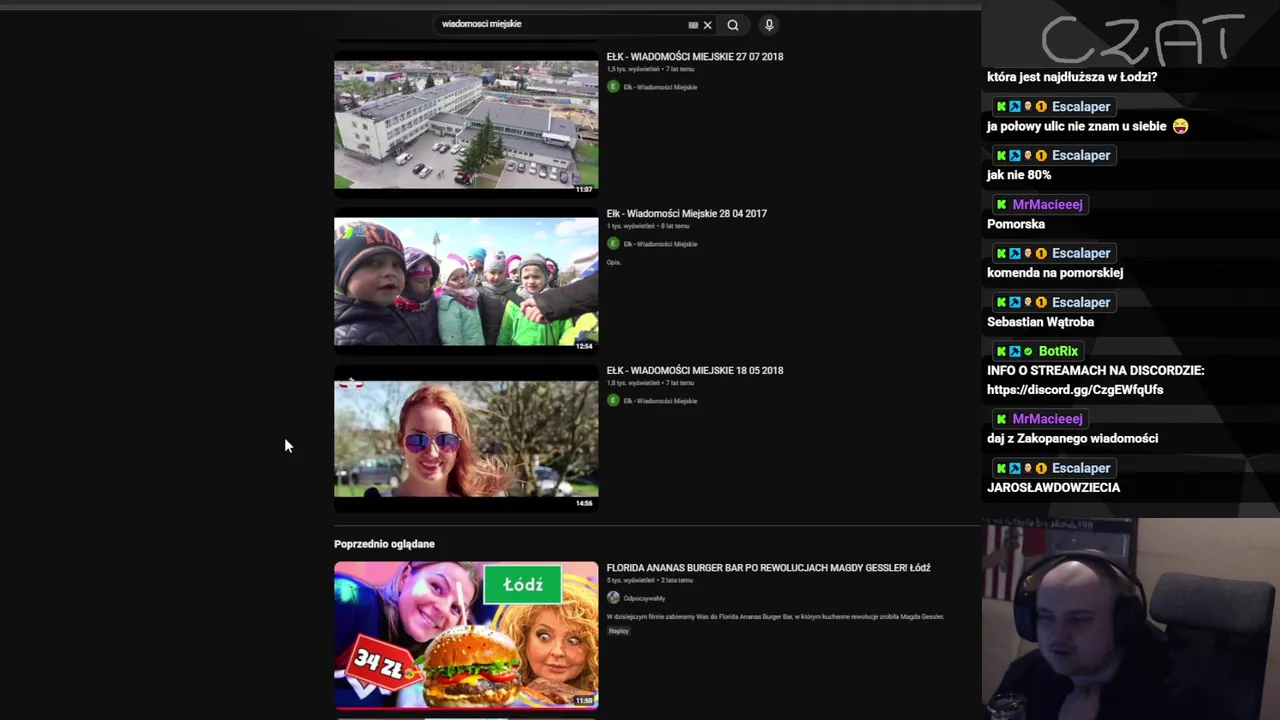Click the chat message "komenda na pomorskiej"
The image size is (1280, 720).
coord(1055,273)
